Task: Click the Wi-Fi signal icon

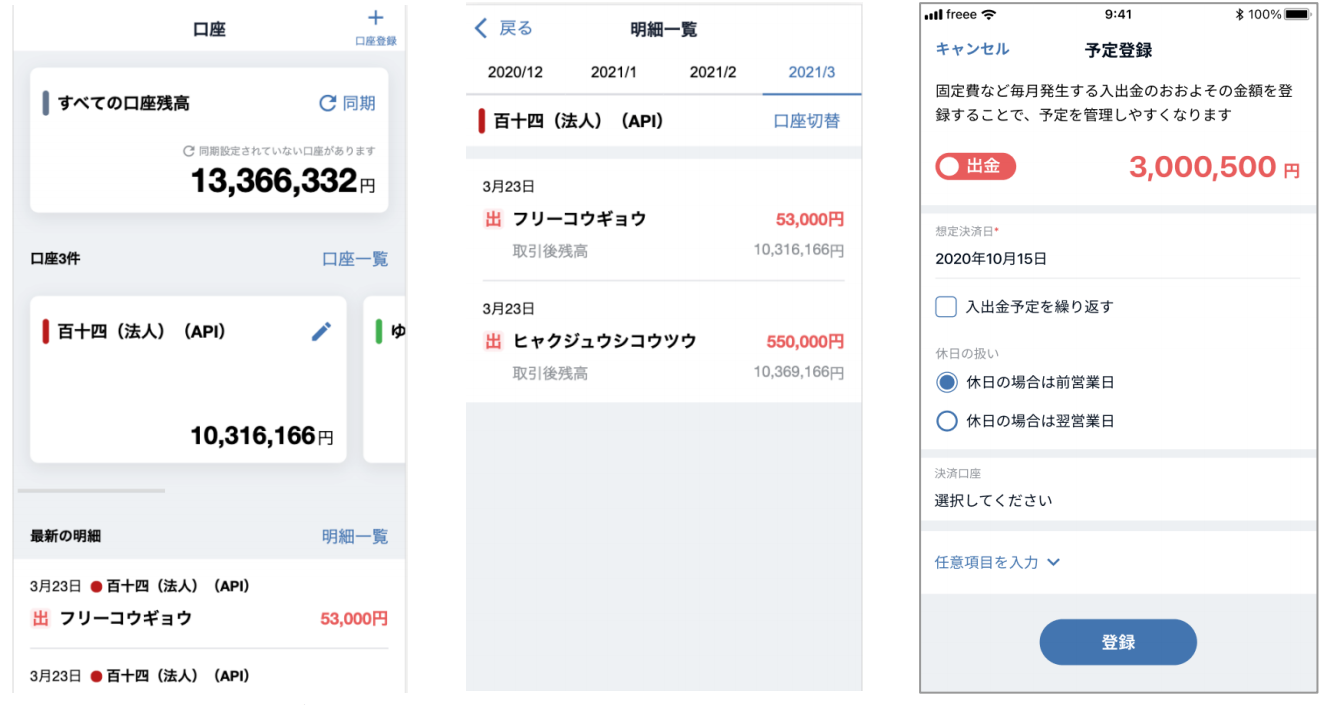Action: coord(989,14)
